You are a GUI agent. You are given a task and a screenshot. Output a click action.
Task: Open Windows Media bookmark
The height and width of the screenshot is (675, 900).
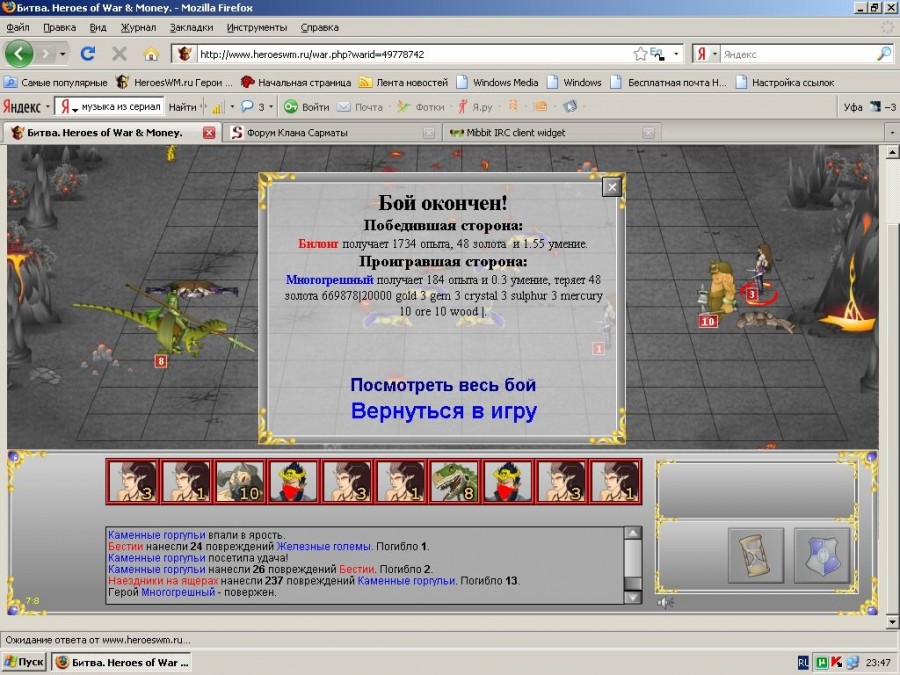(498, 83)
